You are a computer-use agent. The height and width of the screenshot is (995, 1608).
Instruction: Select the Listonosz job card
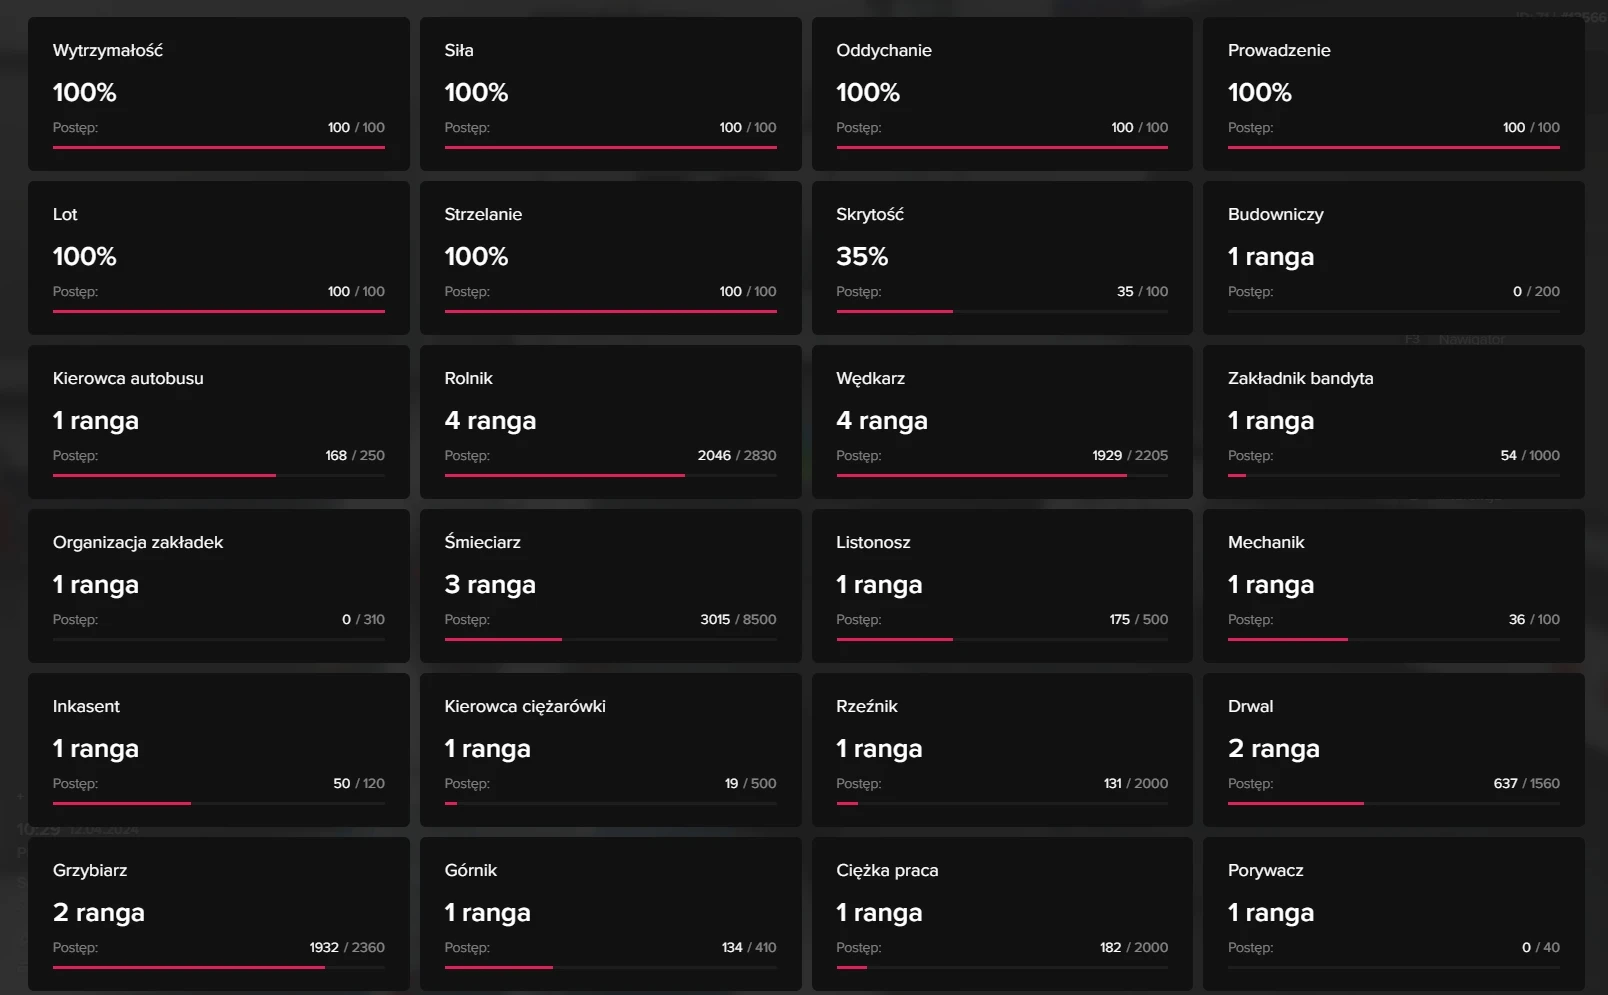(x=1002, y=585)
